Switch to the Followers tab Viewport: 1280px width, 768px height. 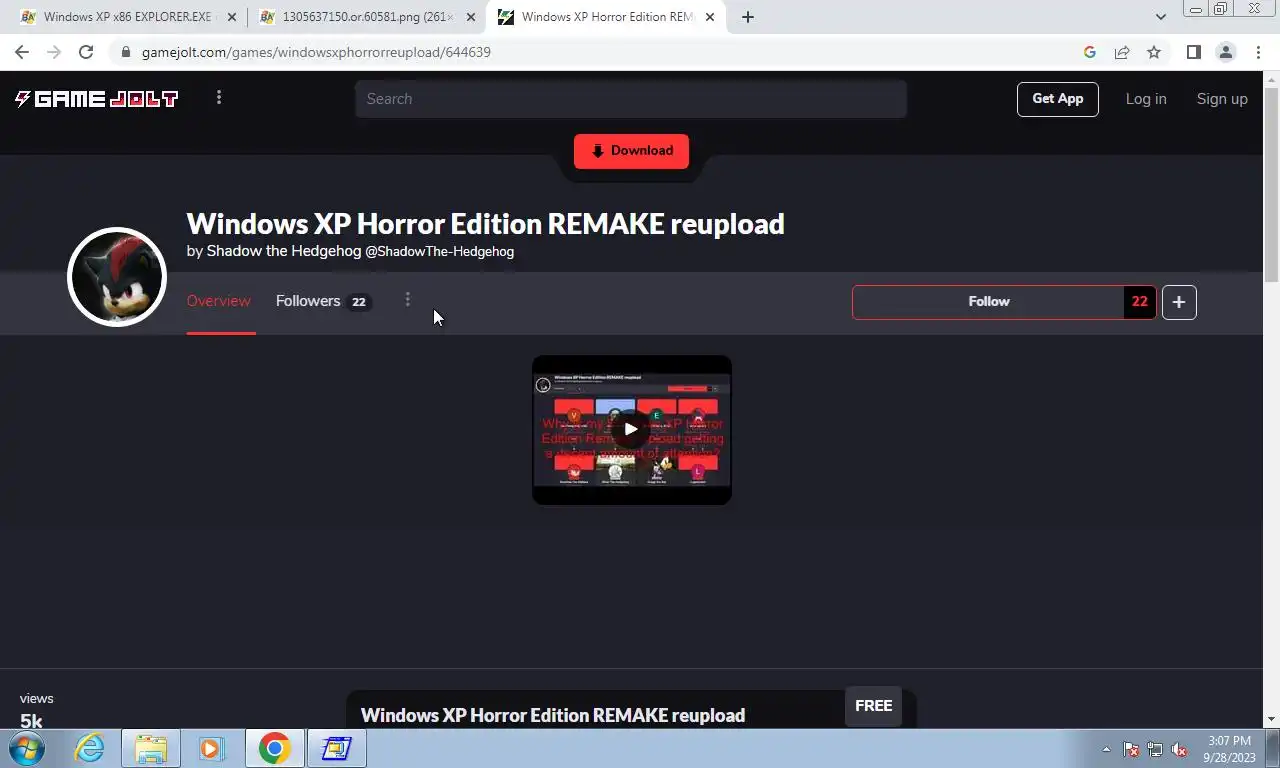pyautogui.click(x=323, y=301)
